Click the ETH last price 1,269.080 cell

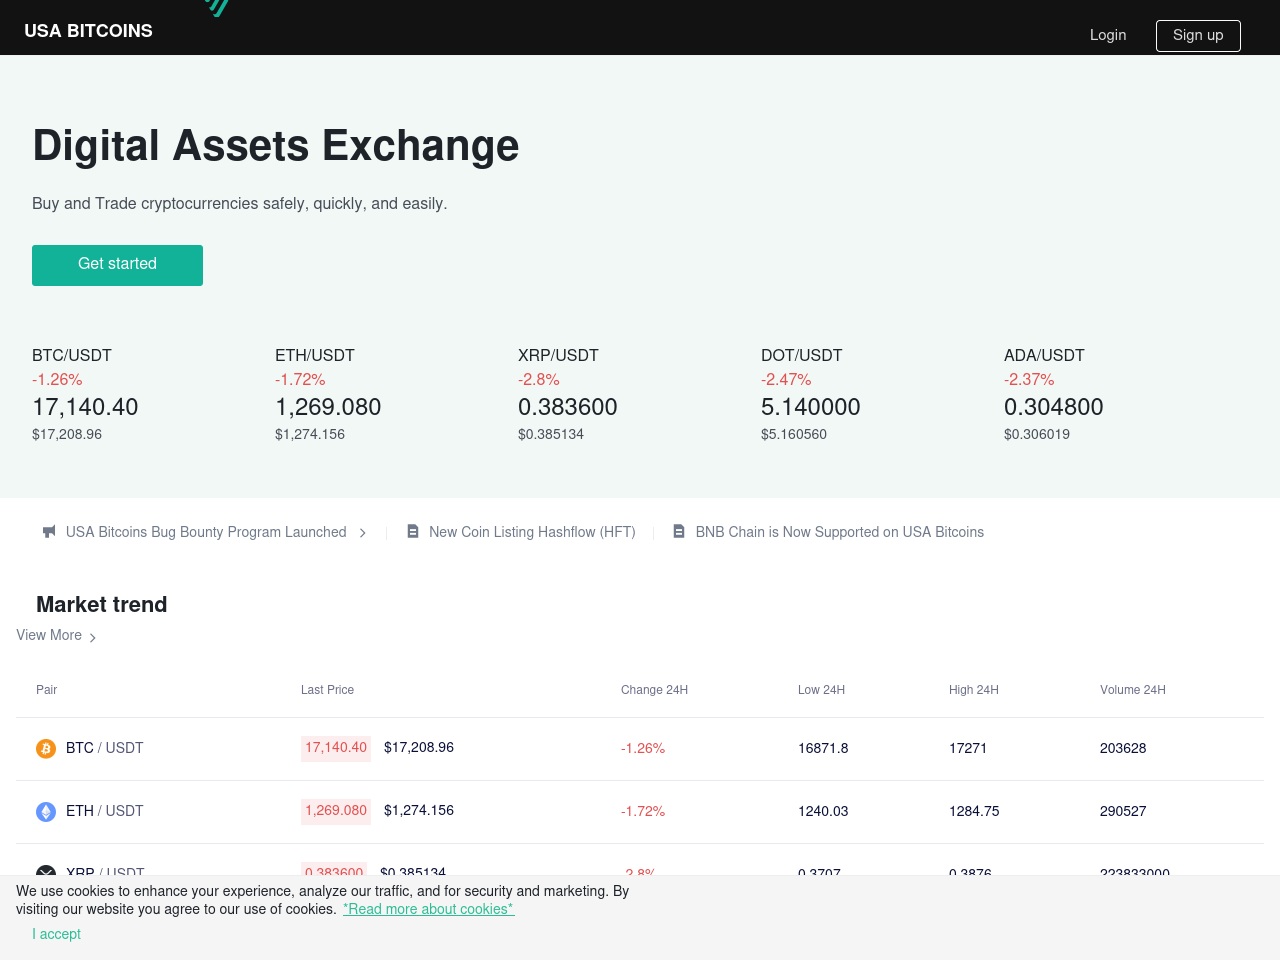point(336,811)
